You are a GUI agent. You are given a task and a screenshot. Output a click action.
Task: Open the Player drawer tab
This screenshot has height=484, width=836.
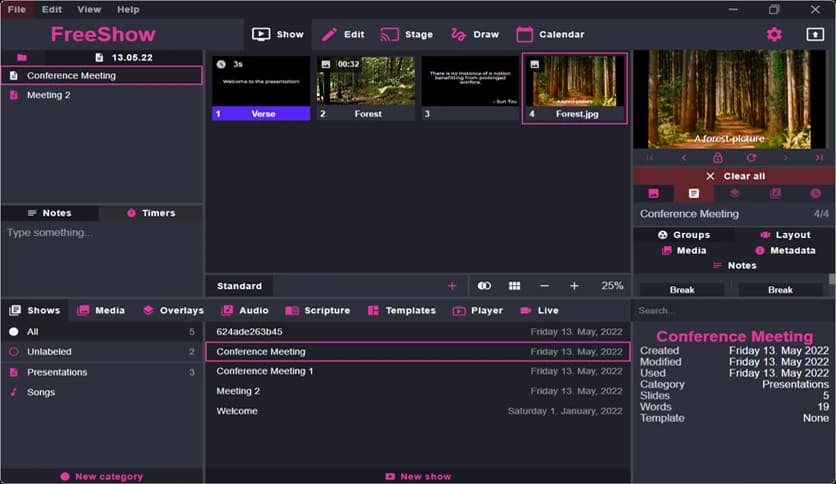coord(478,311)
